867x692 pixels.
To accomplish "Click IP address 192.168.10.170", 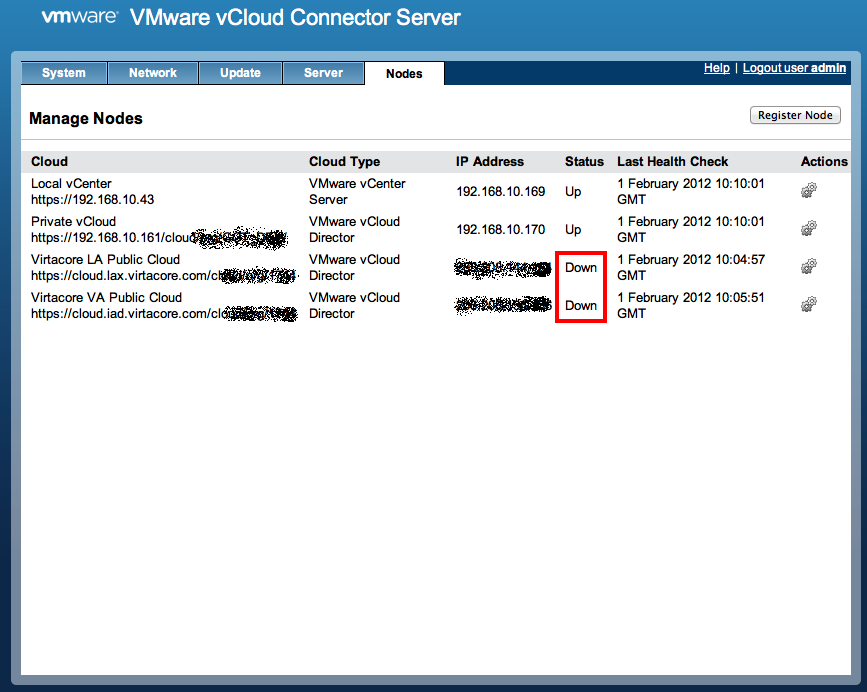I will (501, 229).
